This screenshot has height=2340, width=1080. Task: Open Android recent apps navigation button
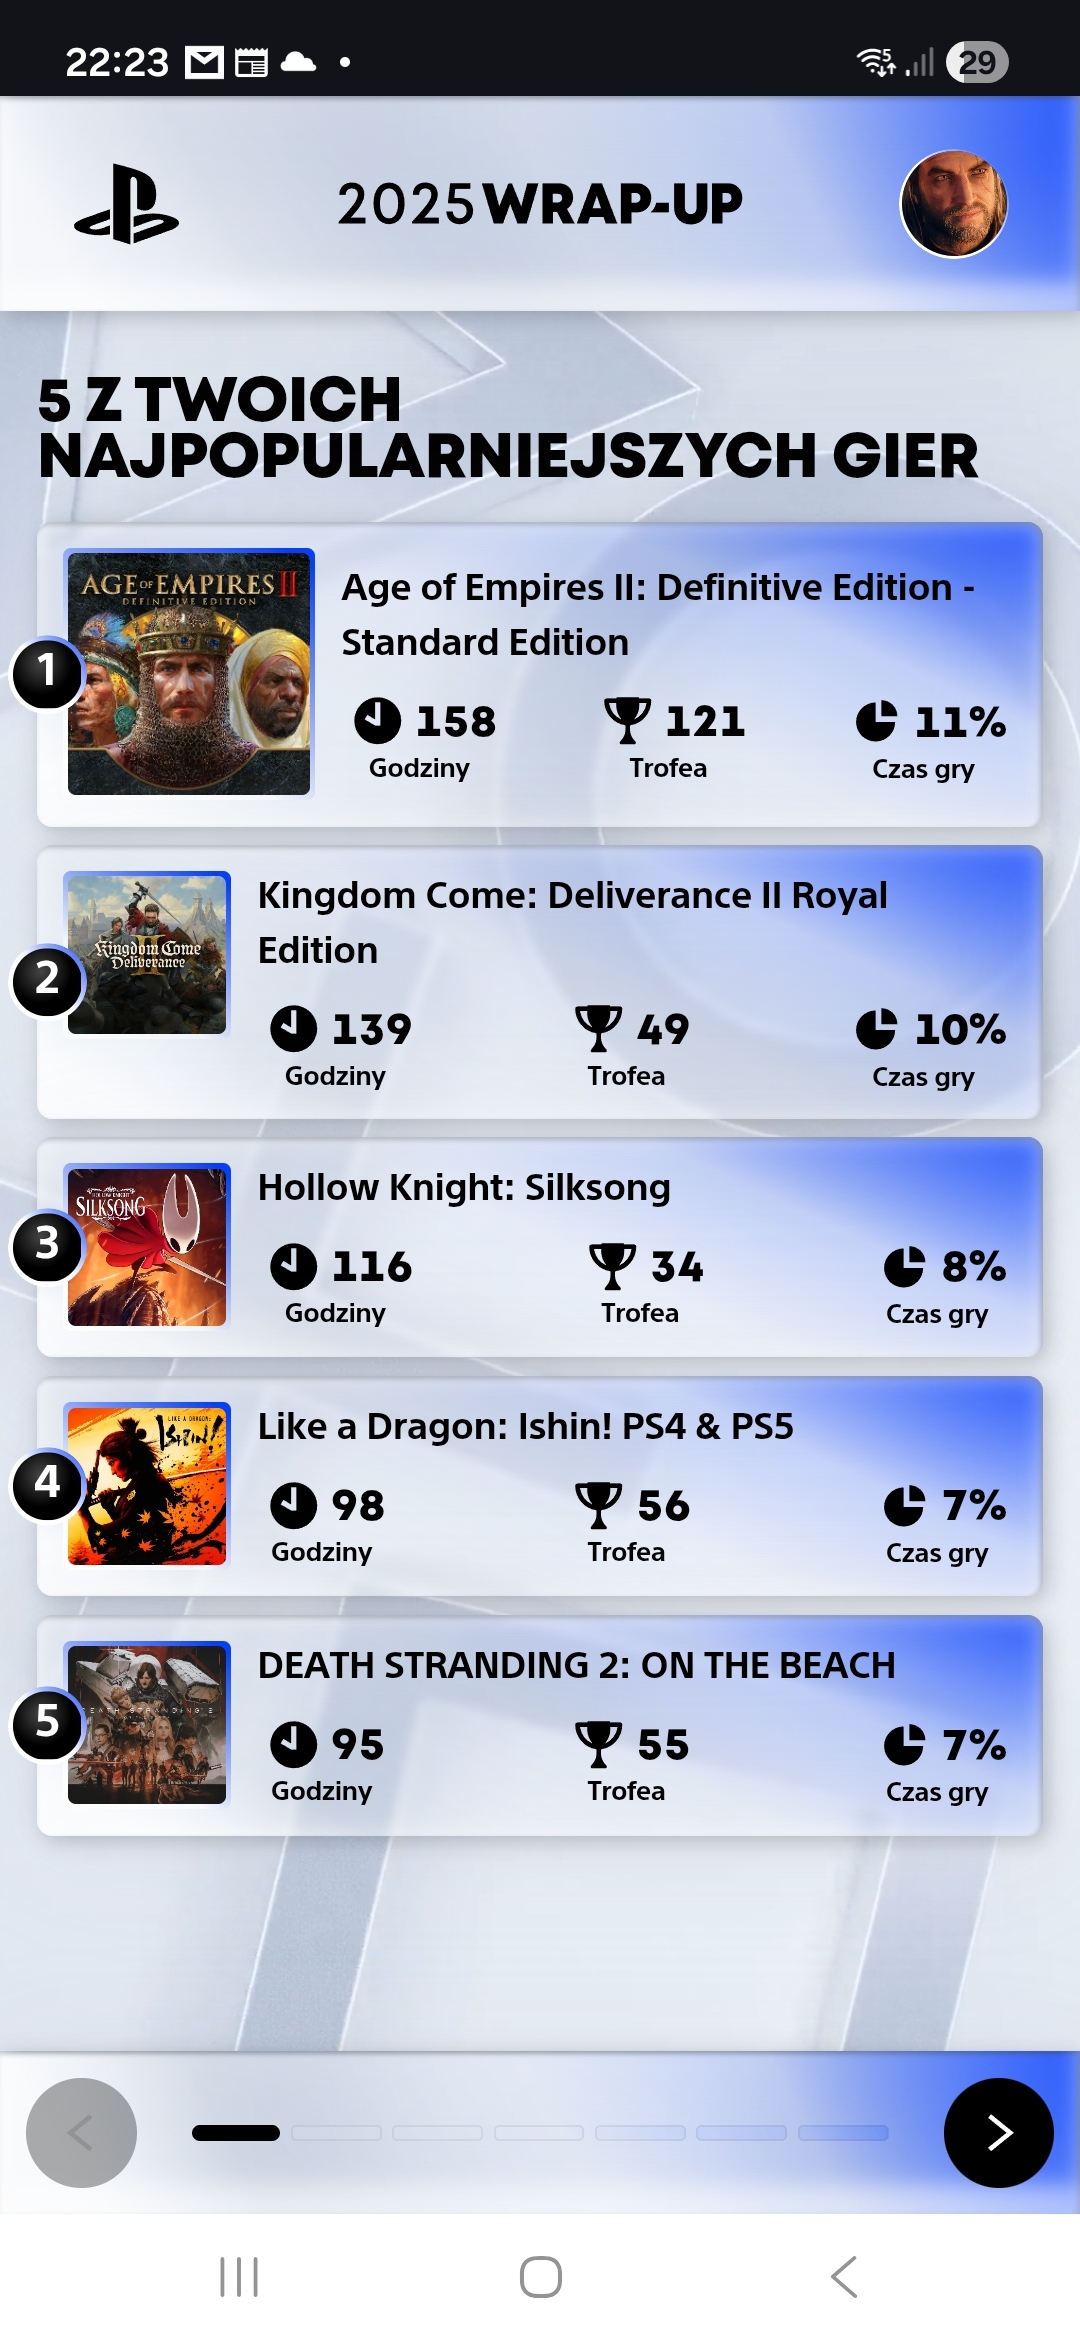click(239, 2277)
